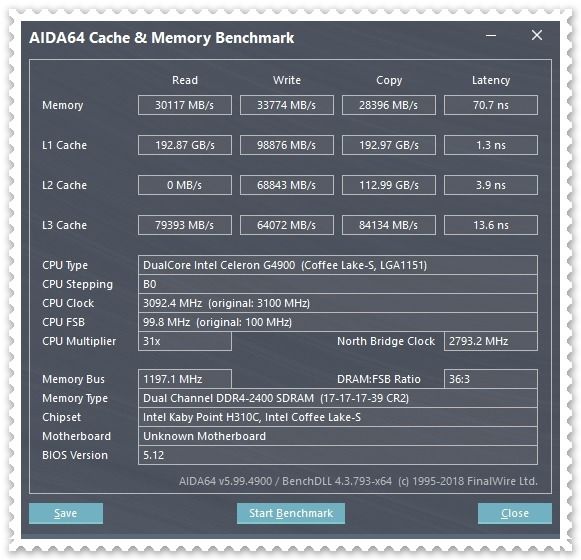Click the Chipset label
Viewport: 581px width, 560px height.
[x=61, y=417]
